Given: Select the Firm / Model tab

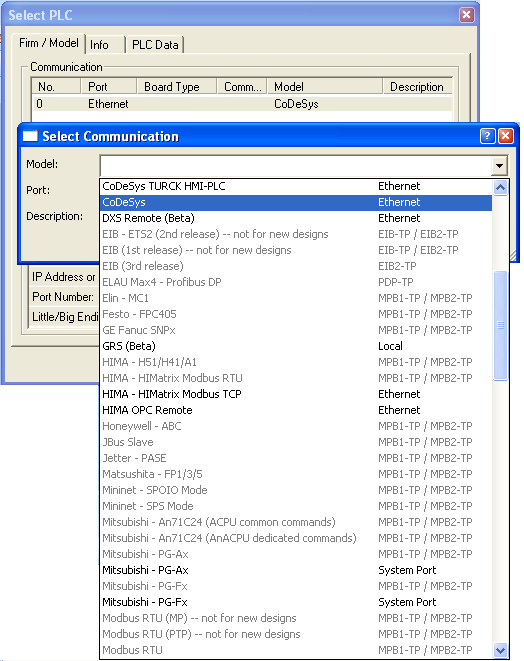Looking at the screenshot, I should (x=48, y=43).
